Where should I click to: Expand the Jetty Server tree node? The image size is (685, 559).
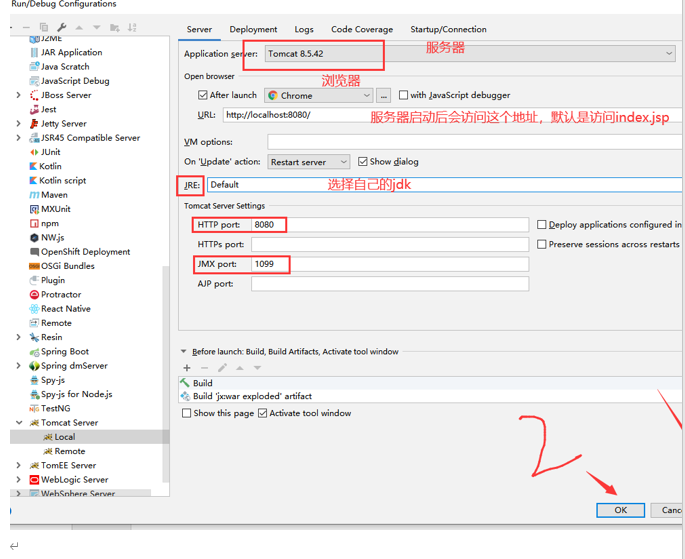point(18,124)
